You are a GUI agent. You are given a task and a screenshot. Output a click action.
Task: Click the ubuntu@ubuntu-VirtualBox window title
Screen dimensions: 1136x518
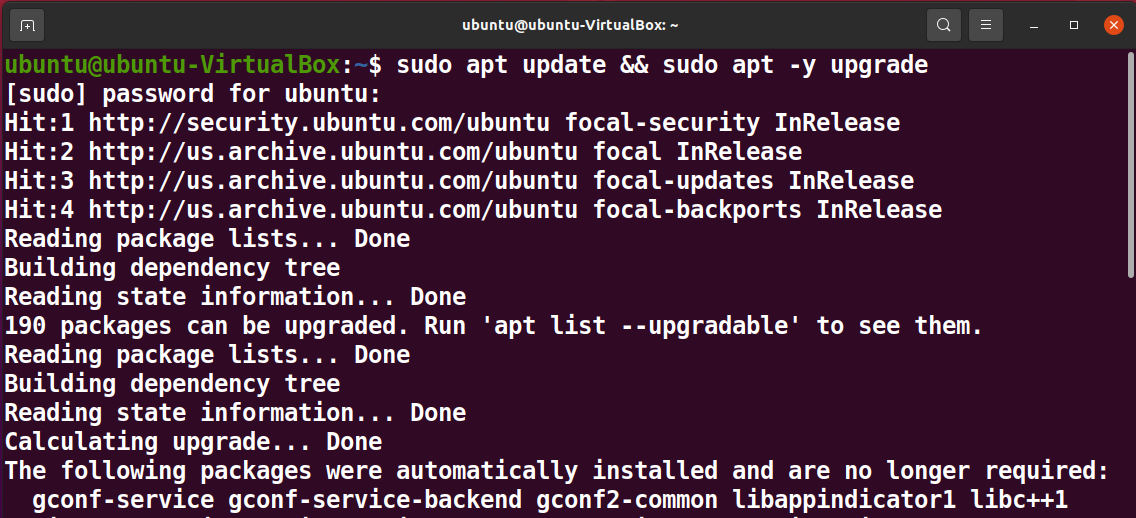[x=570, y=25]
